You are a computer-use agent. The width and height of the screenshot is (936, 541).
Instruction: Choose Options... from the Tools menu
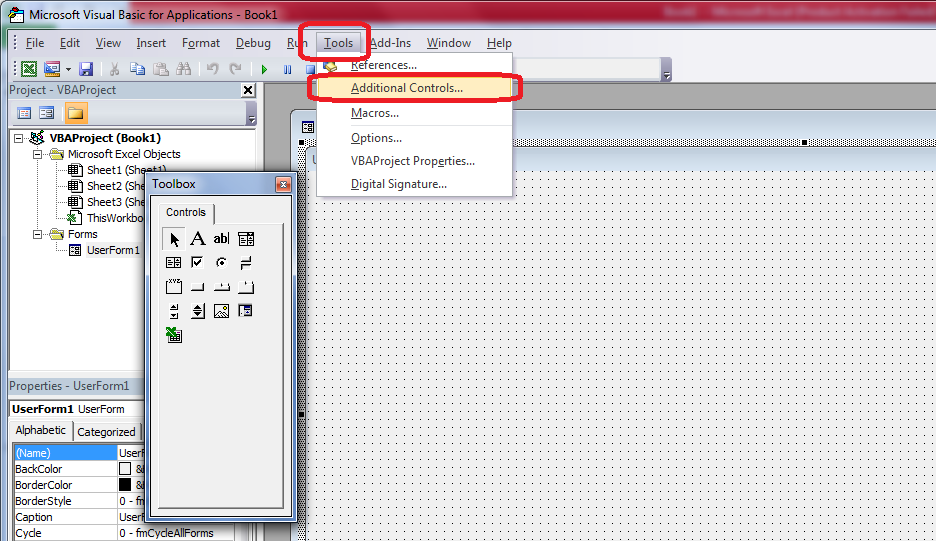tap(414, 138)
